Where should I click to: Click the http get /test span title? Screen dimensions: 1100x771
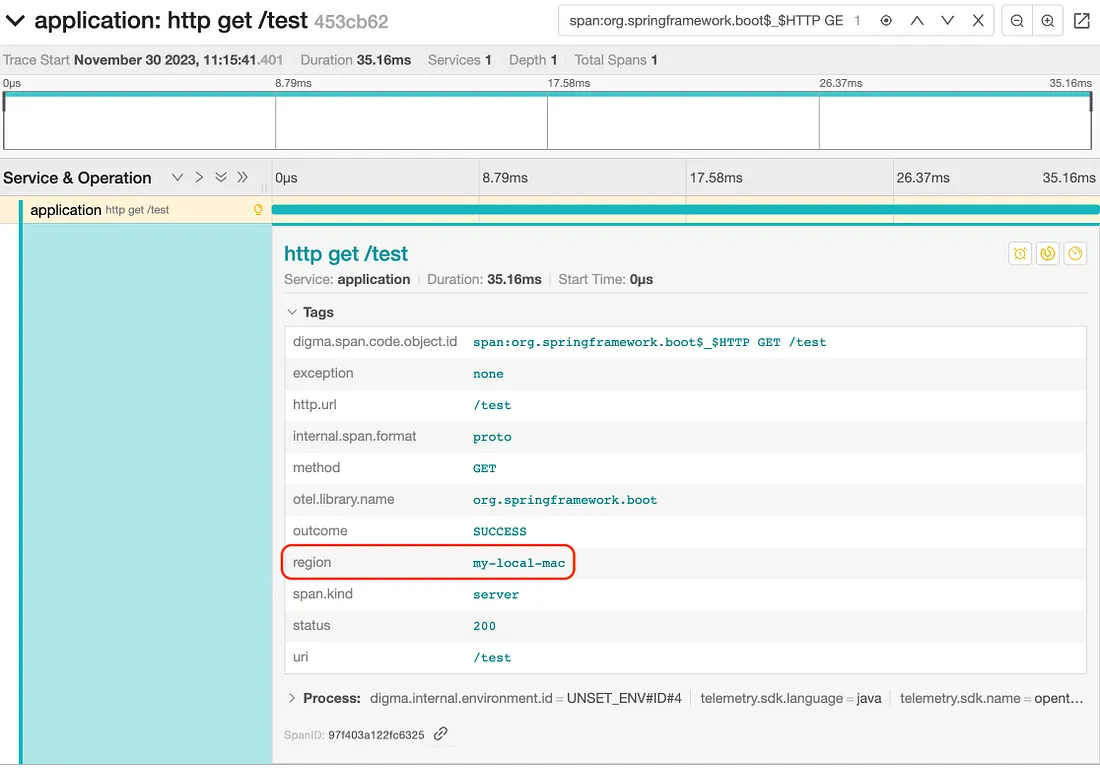point(345,253)
